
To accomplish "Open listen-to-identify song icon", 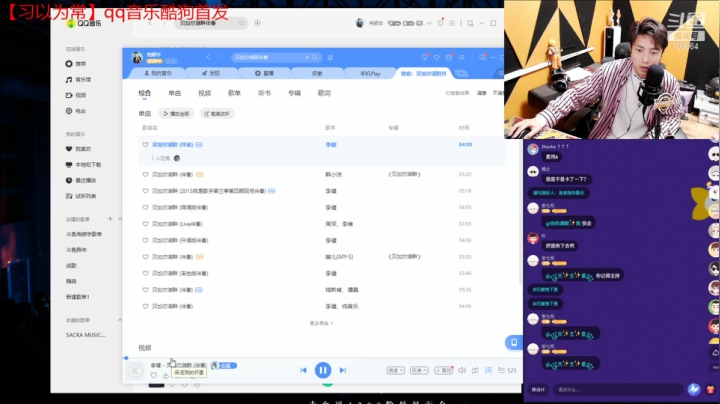I will [330, 57].
